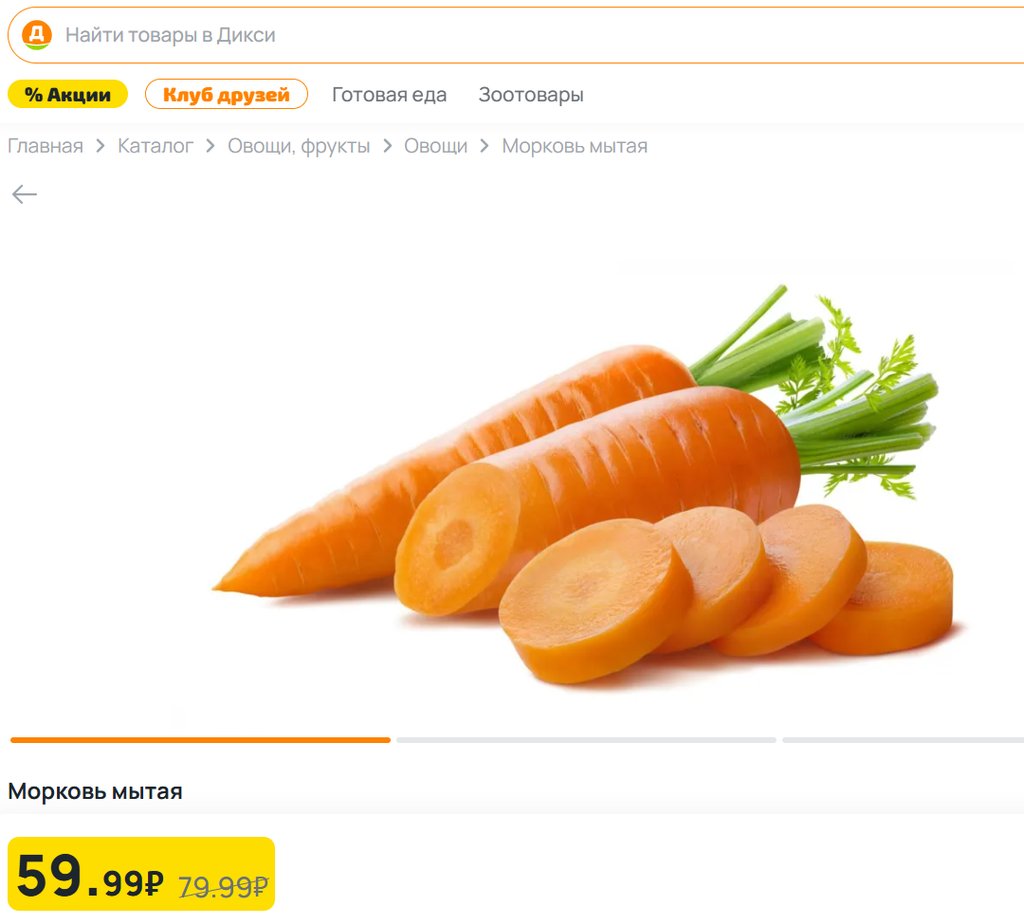
Task: Click chevron after Овощи, фрукты breadcrumb
Action: [387, 146]
